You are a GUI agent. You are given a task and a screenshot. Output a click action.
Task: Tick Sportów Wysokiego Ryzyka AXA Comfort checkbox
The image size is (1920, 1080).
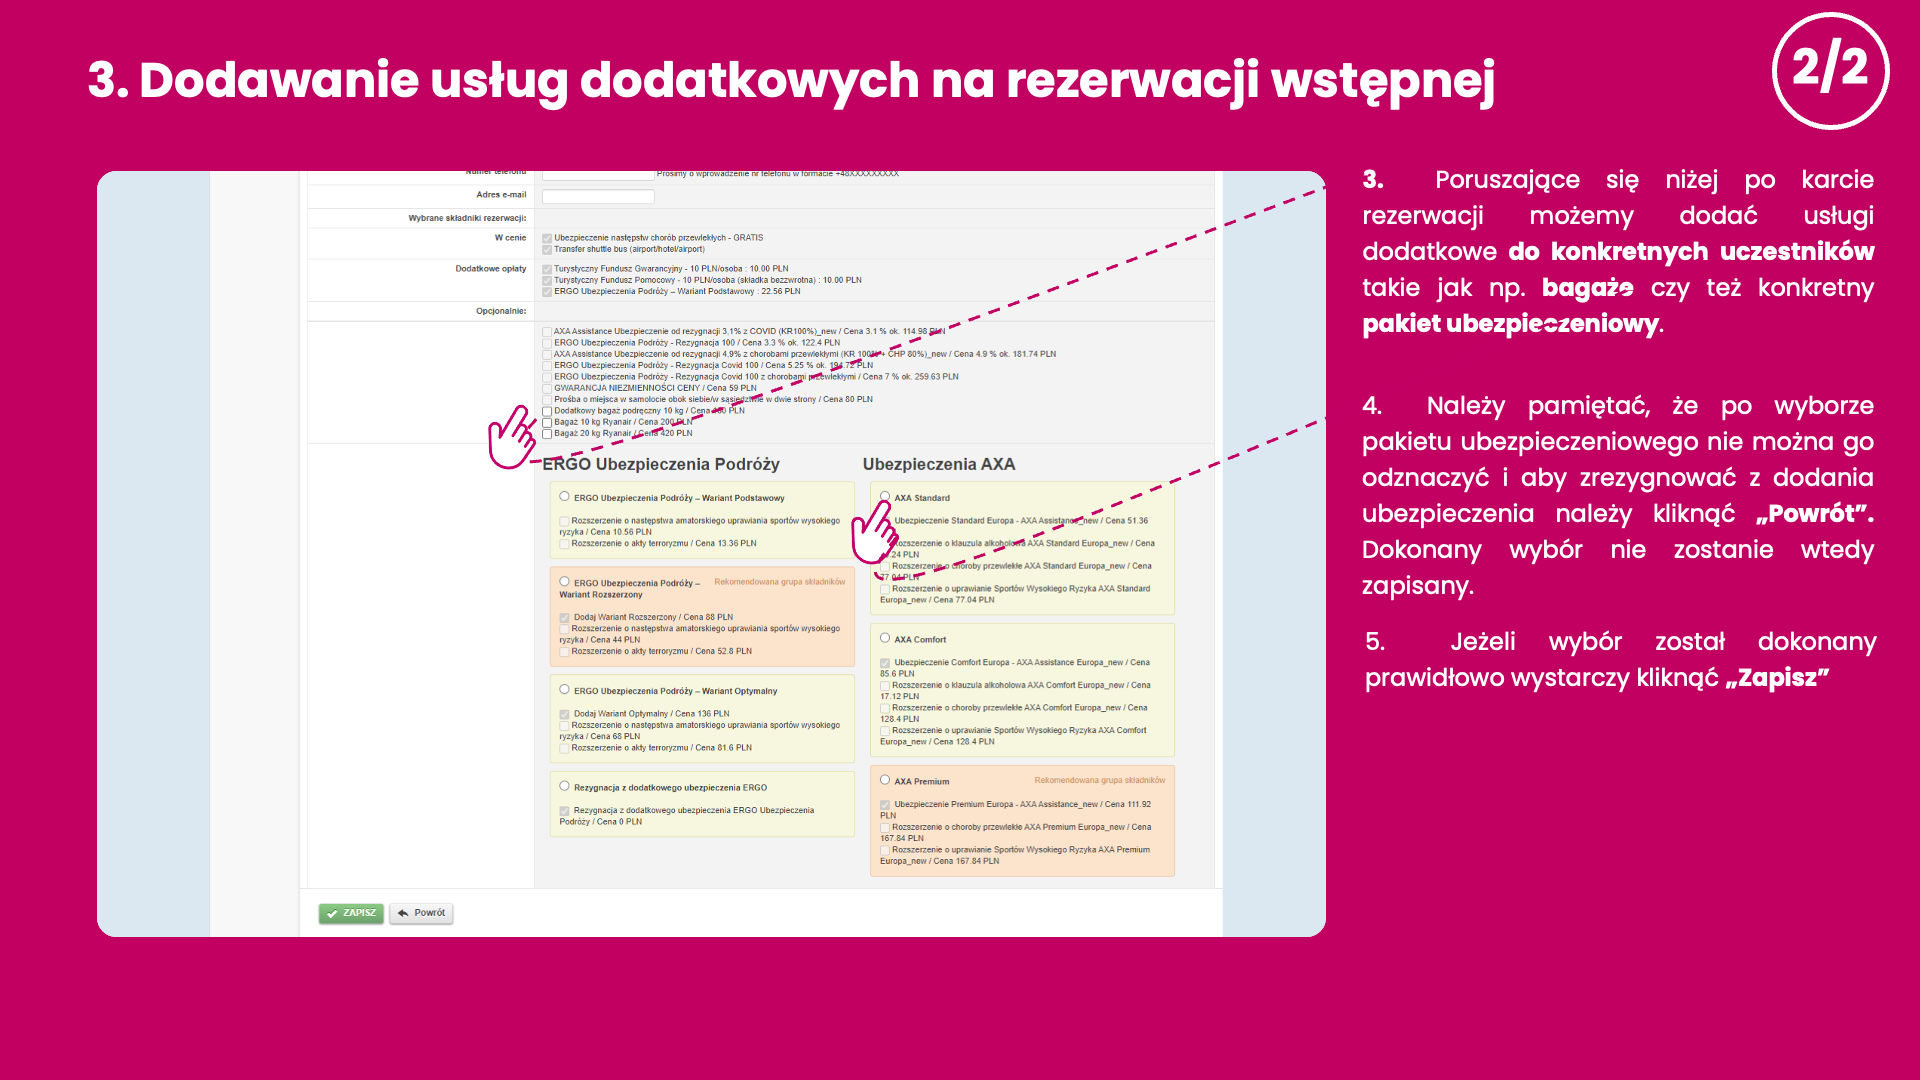885,731
